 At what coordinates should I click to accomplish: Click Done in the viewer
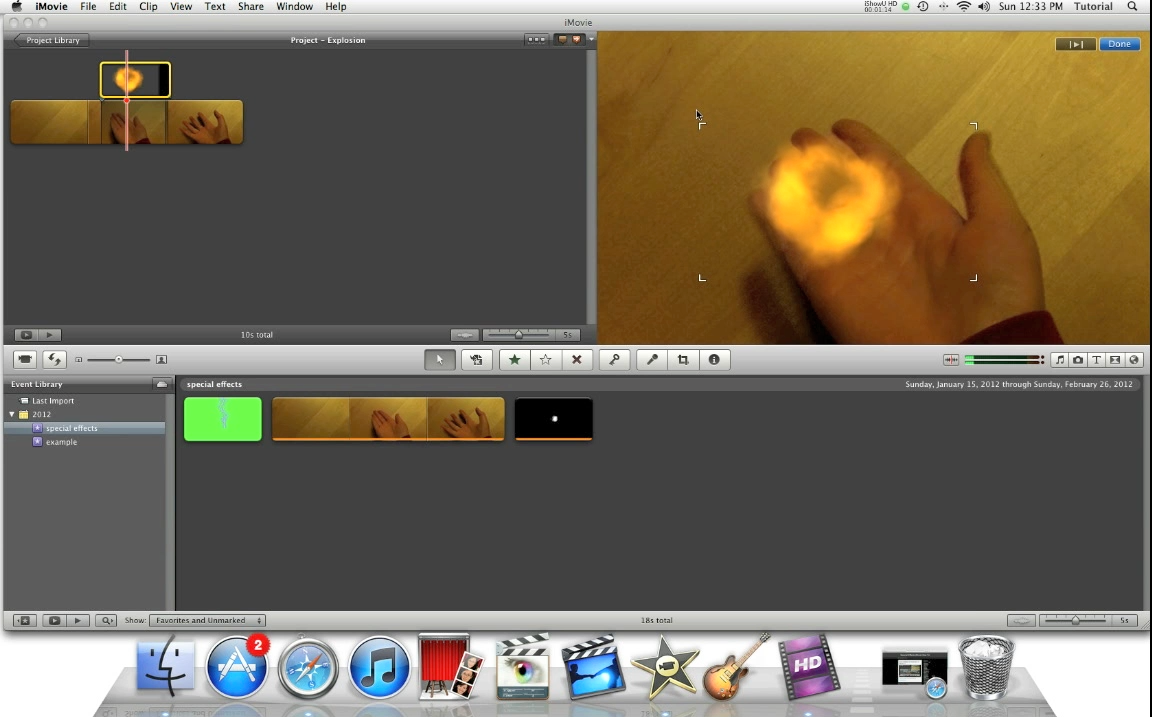[1119, 44]
